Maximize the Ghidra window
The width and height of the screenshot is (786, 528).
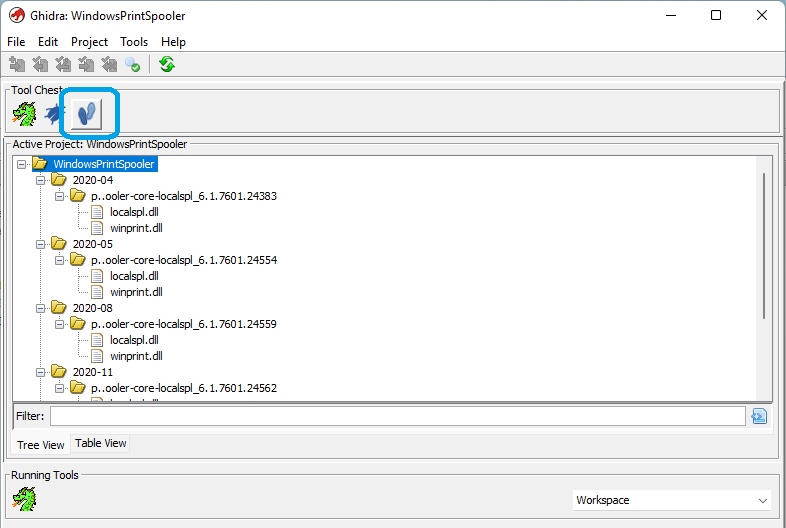click(x=716, y=15)
